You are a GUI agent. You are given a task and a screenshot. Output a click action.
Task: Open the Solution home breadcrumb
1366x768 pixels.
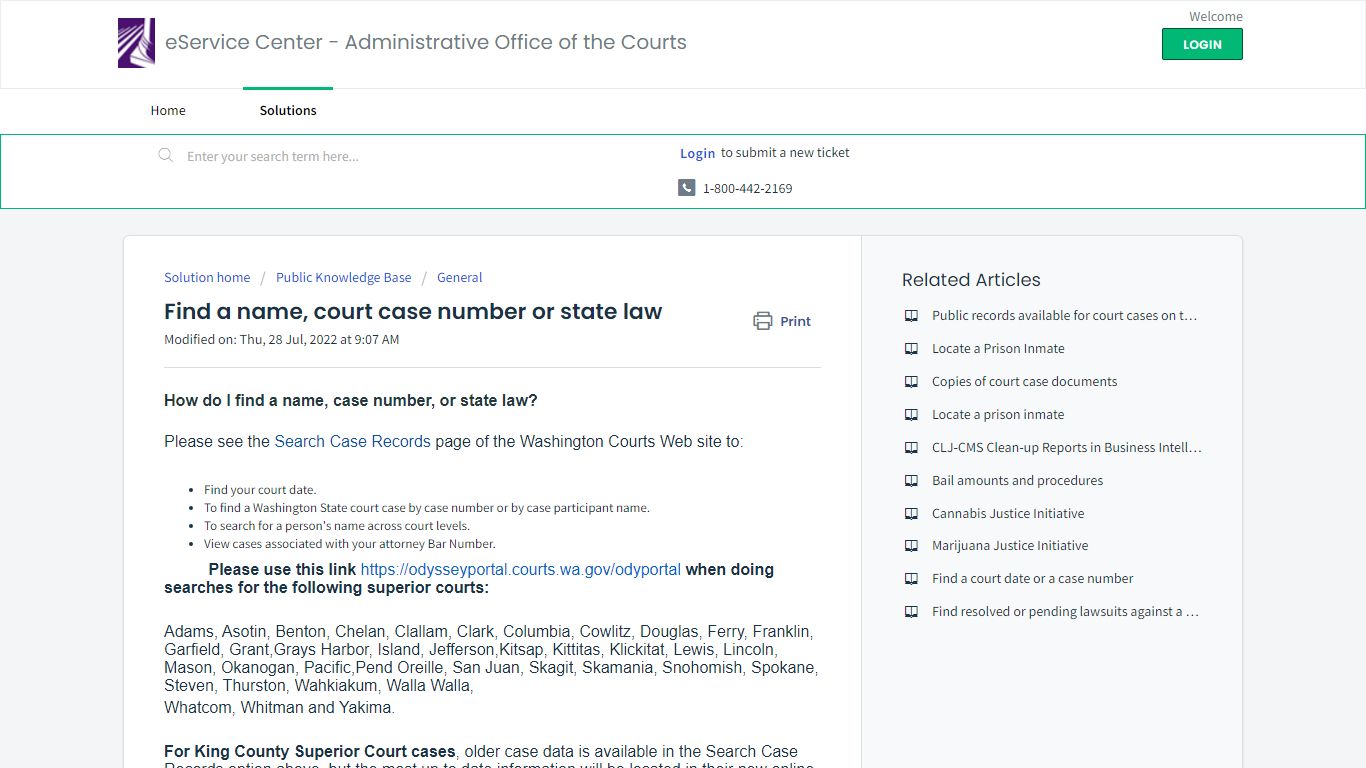point(207,277)
